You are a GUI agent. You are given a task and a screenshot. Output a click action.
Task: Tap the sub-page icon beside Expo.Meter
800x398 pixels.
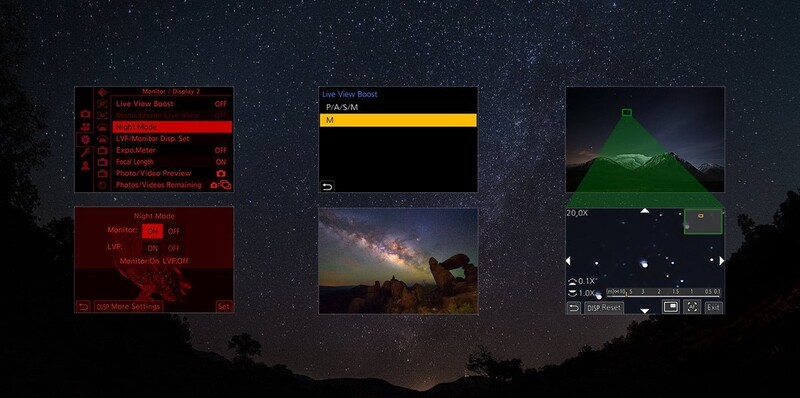pos(103,151)
